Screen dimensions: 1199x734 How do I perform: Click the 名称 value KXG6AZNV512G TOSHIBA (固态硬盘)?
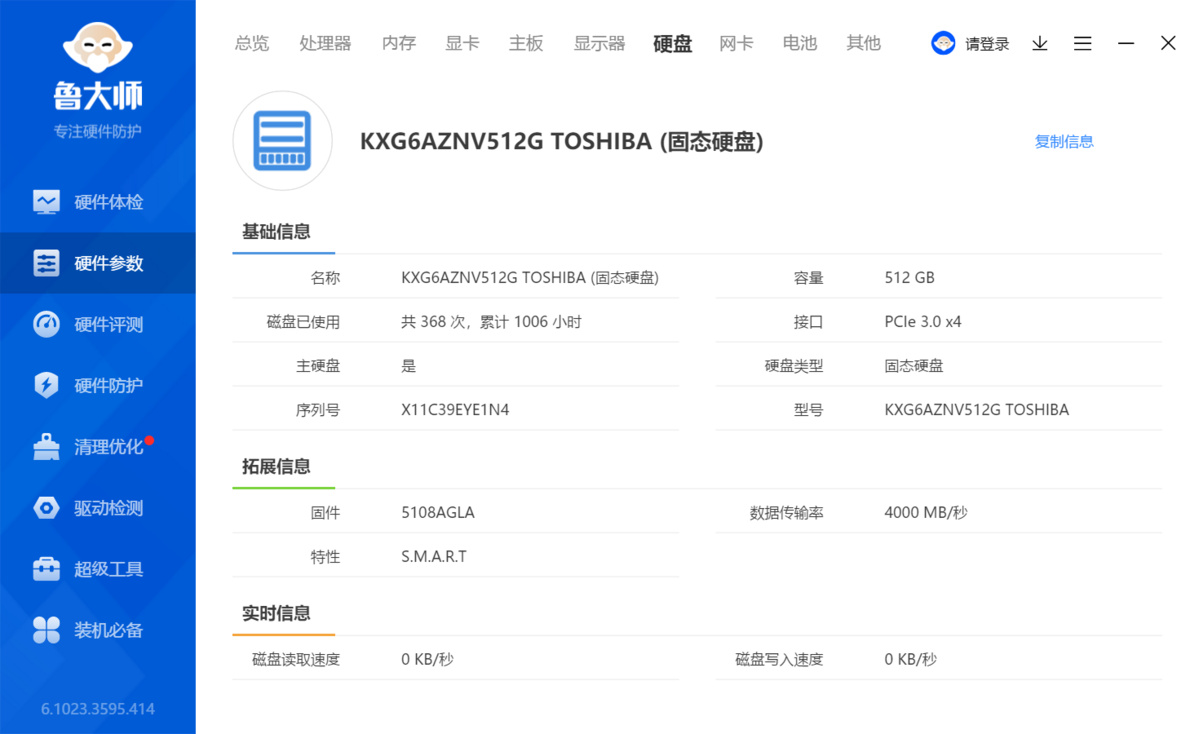pos(530,278)
